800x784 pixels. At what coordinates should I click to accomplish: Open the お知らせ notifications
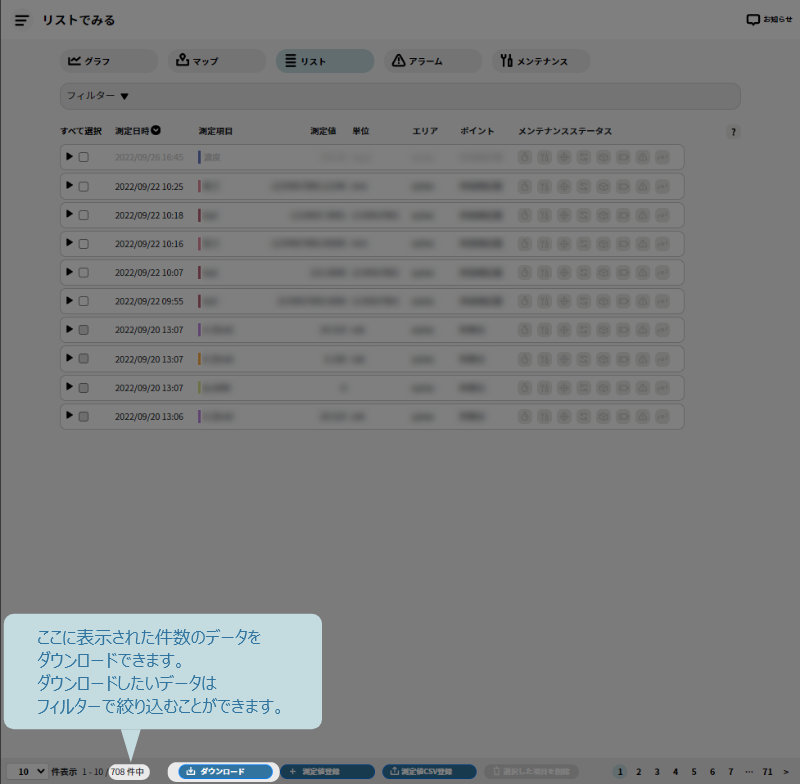click(769, 19)
